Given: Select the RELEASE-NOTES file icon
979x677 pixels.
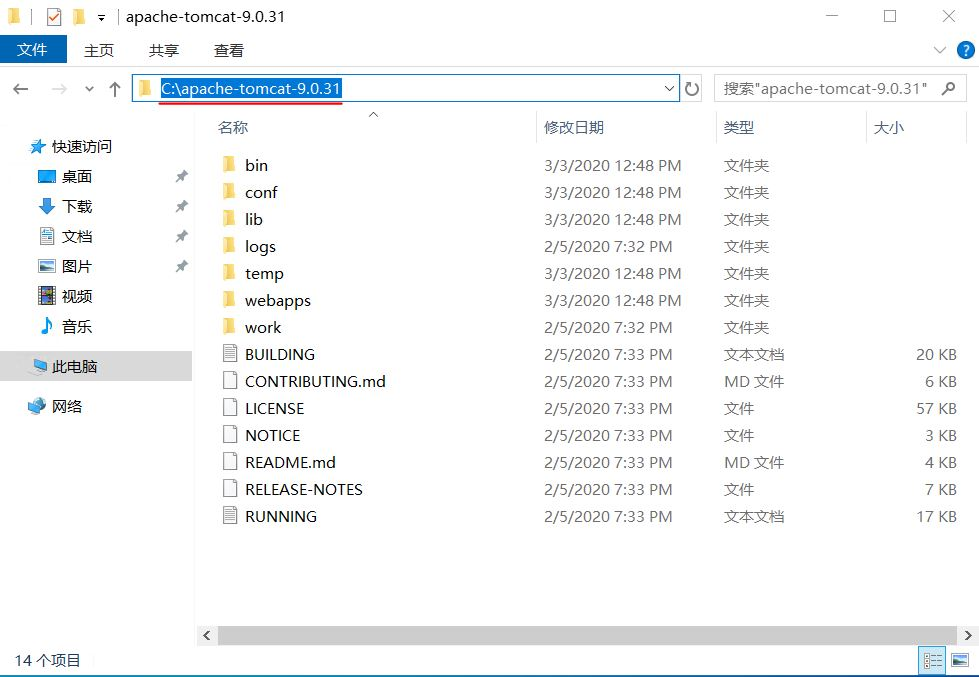Looking at the screenshot, I should 230,488.
